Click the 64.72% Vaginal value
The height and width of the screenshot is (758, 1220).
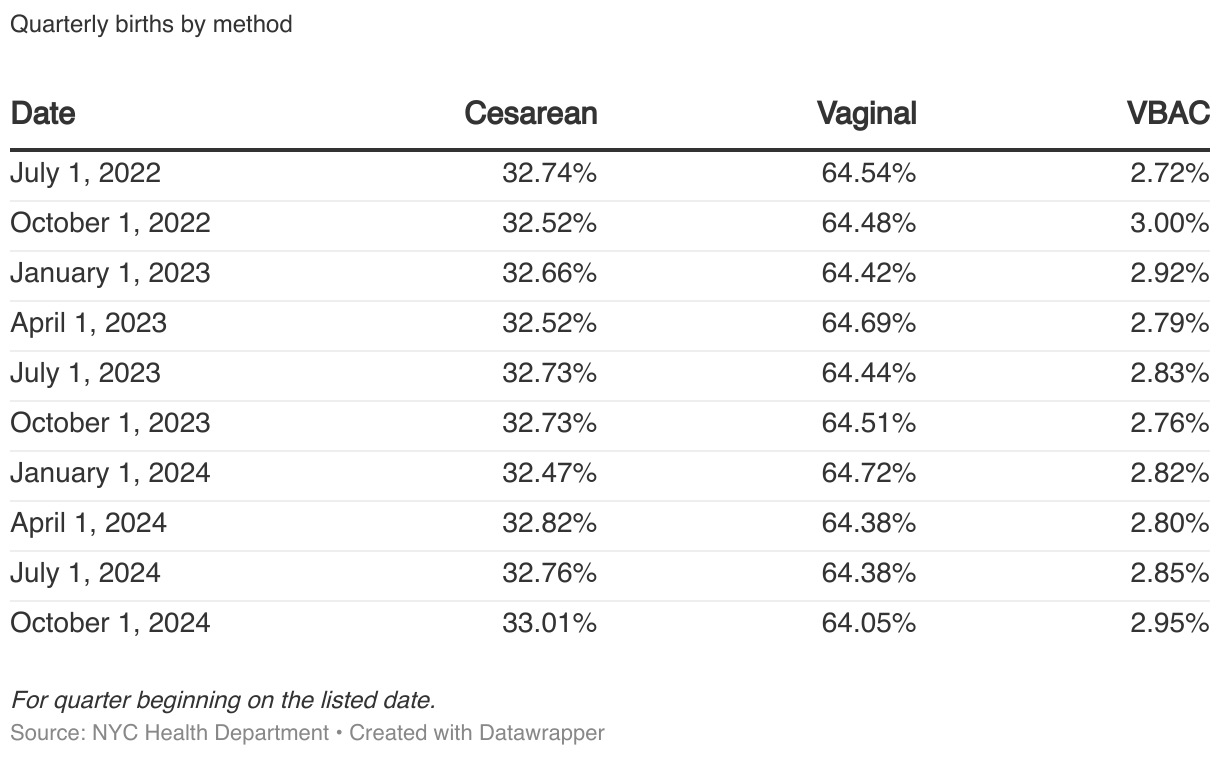tap(868, 473)
